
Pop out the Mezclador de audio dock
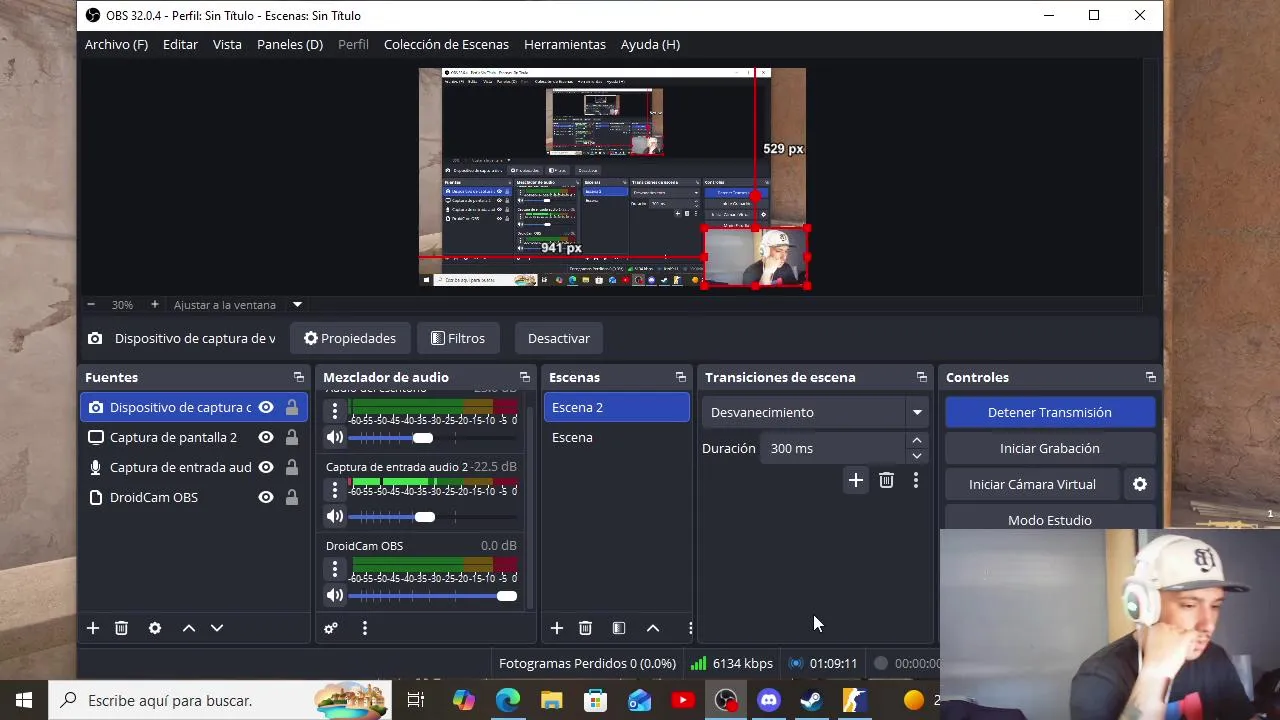pyautogui.click(x=525, y=377)
